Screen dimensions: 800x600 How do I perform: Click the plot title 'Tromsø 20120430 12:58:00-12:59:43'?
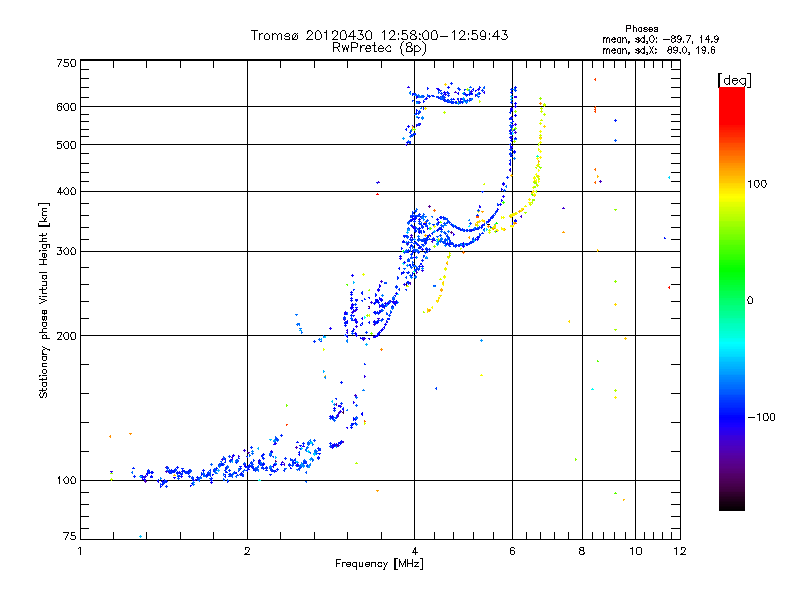379,35
